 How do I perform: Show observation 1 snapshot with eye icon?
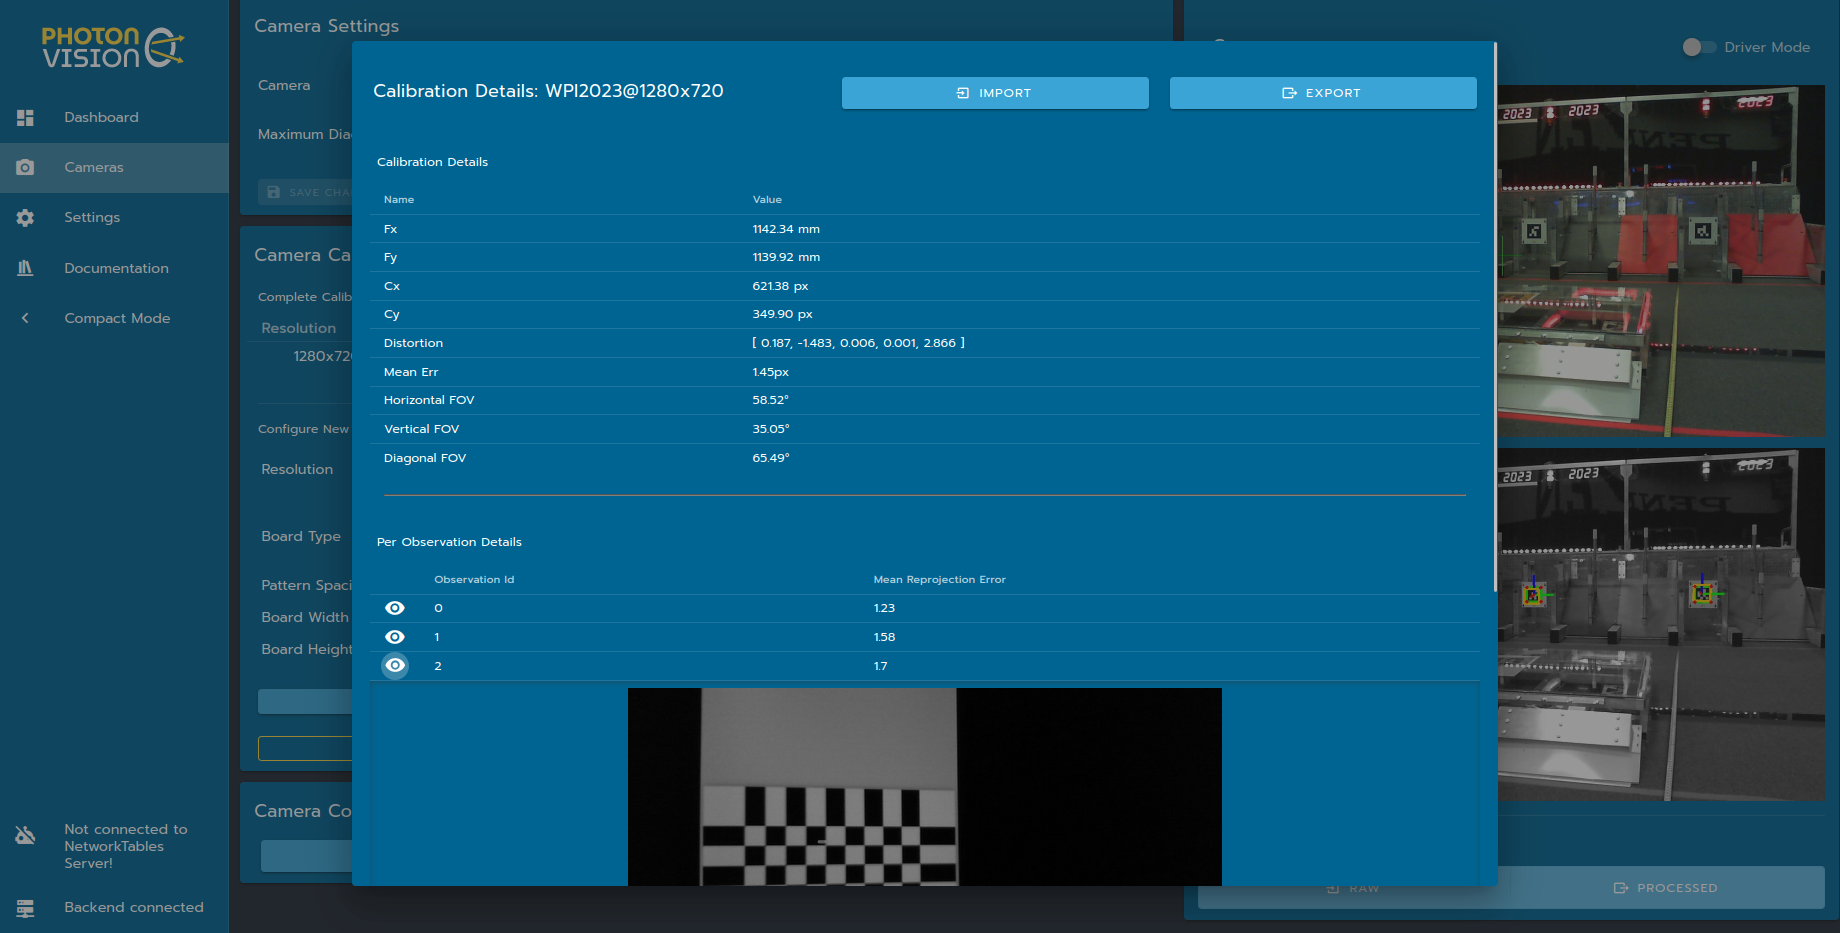[x=395, y=637]
